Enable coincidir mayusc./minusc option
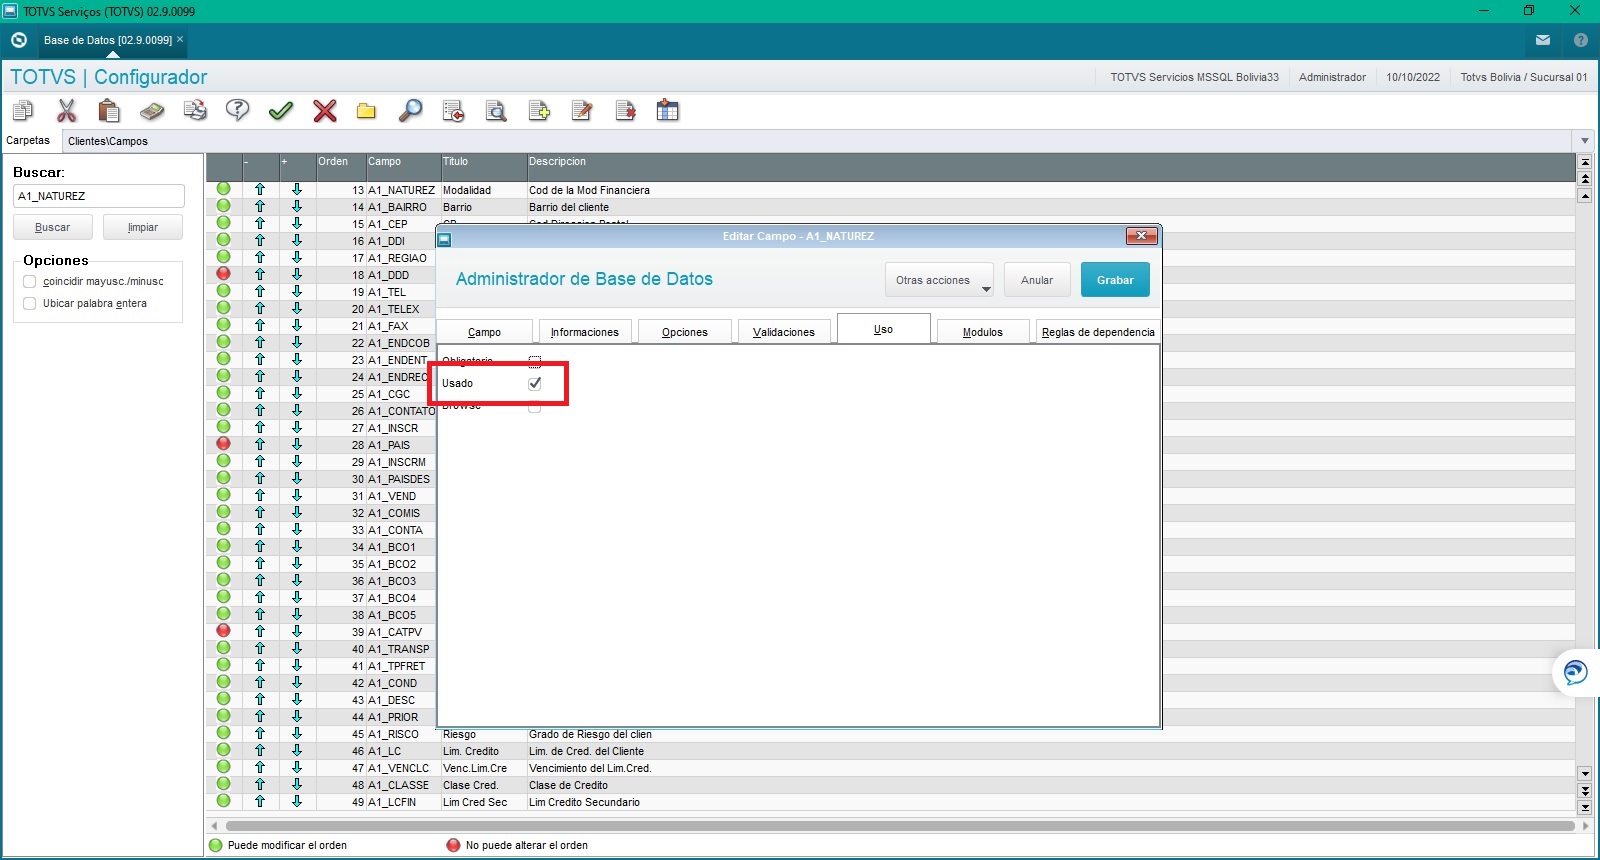Image resolution: width=1600 pixels, height=860 pixels. click(x=29, y=282)
